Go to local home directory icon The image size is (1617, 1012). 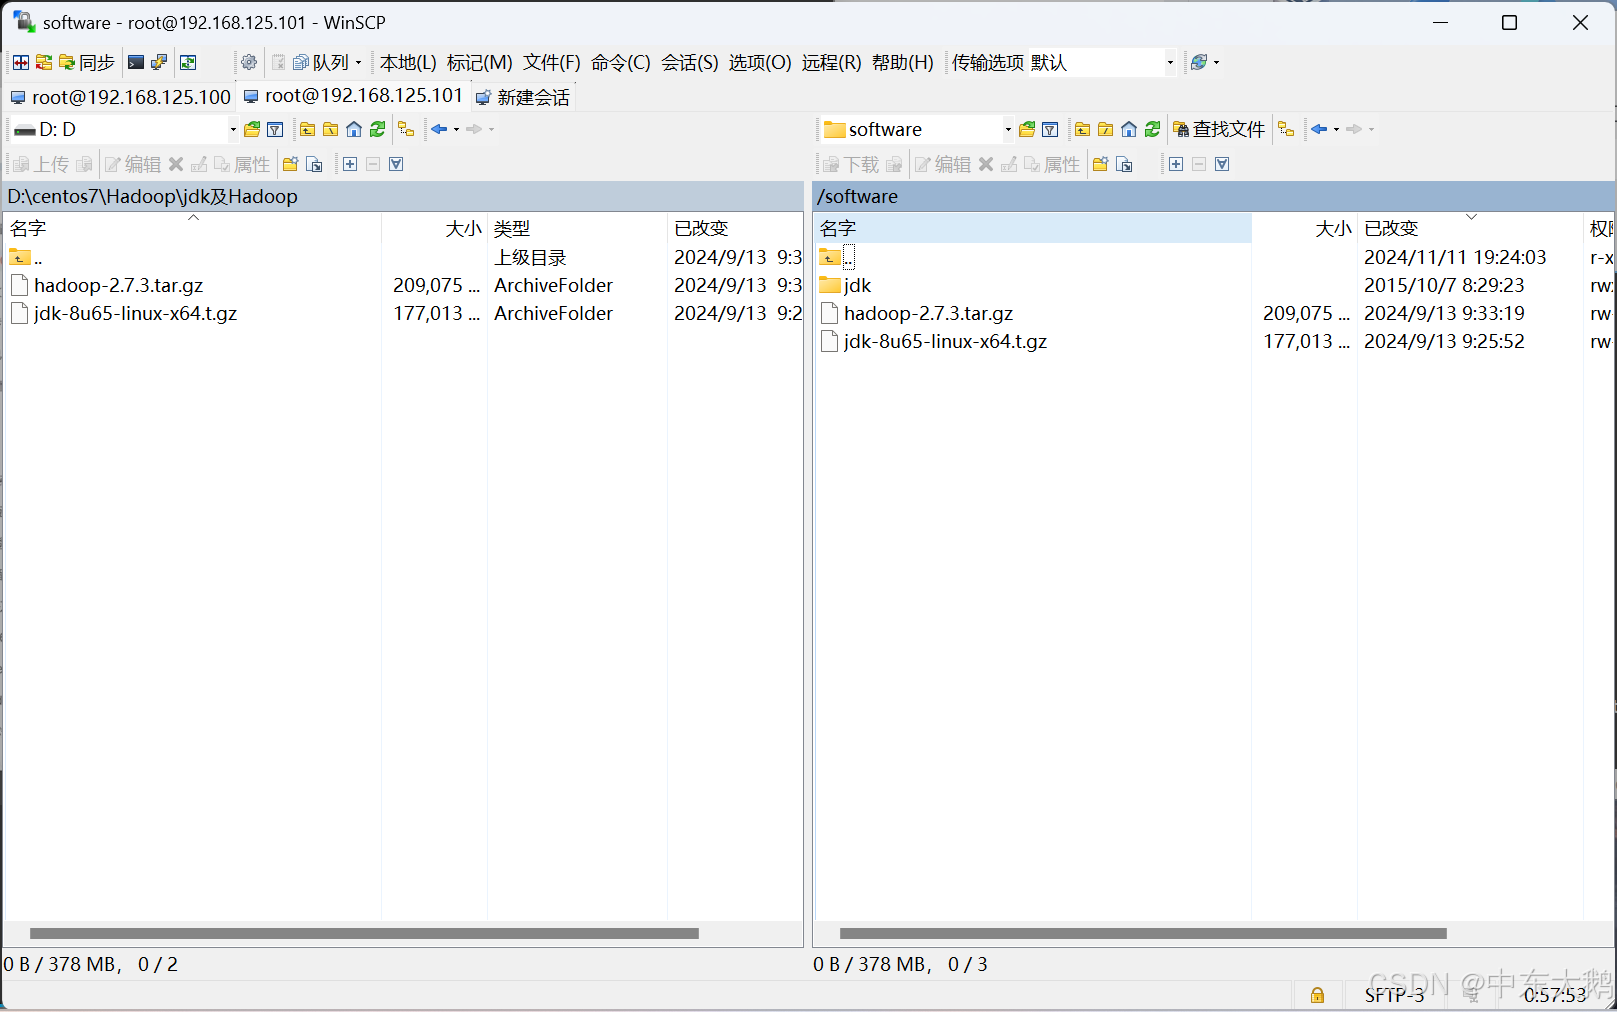pyautogui.click(x=354, y=129)
